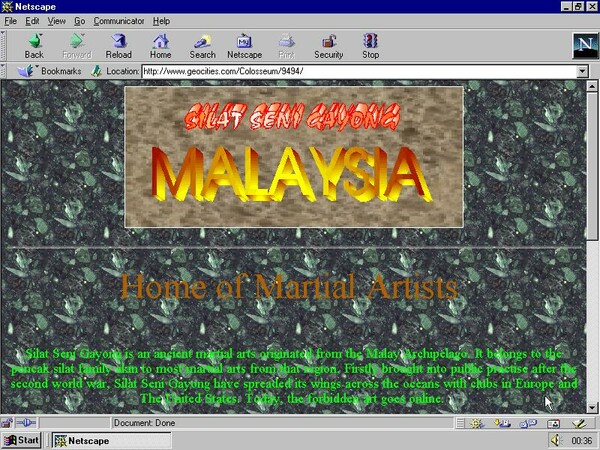
Task: Open the Search toolbar button
Action: pyautogui.click(x=202, y=46)
